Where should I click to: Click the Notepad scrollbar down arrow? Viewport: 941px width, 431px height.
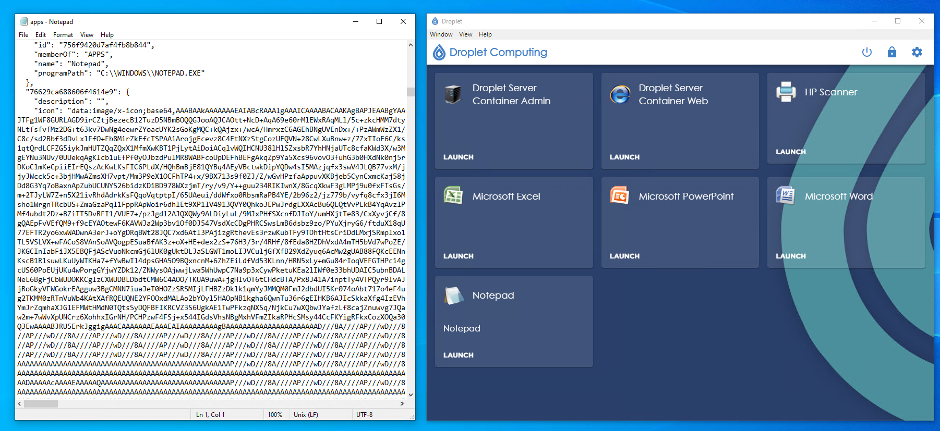[x=410, y=397]
